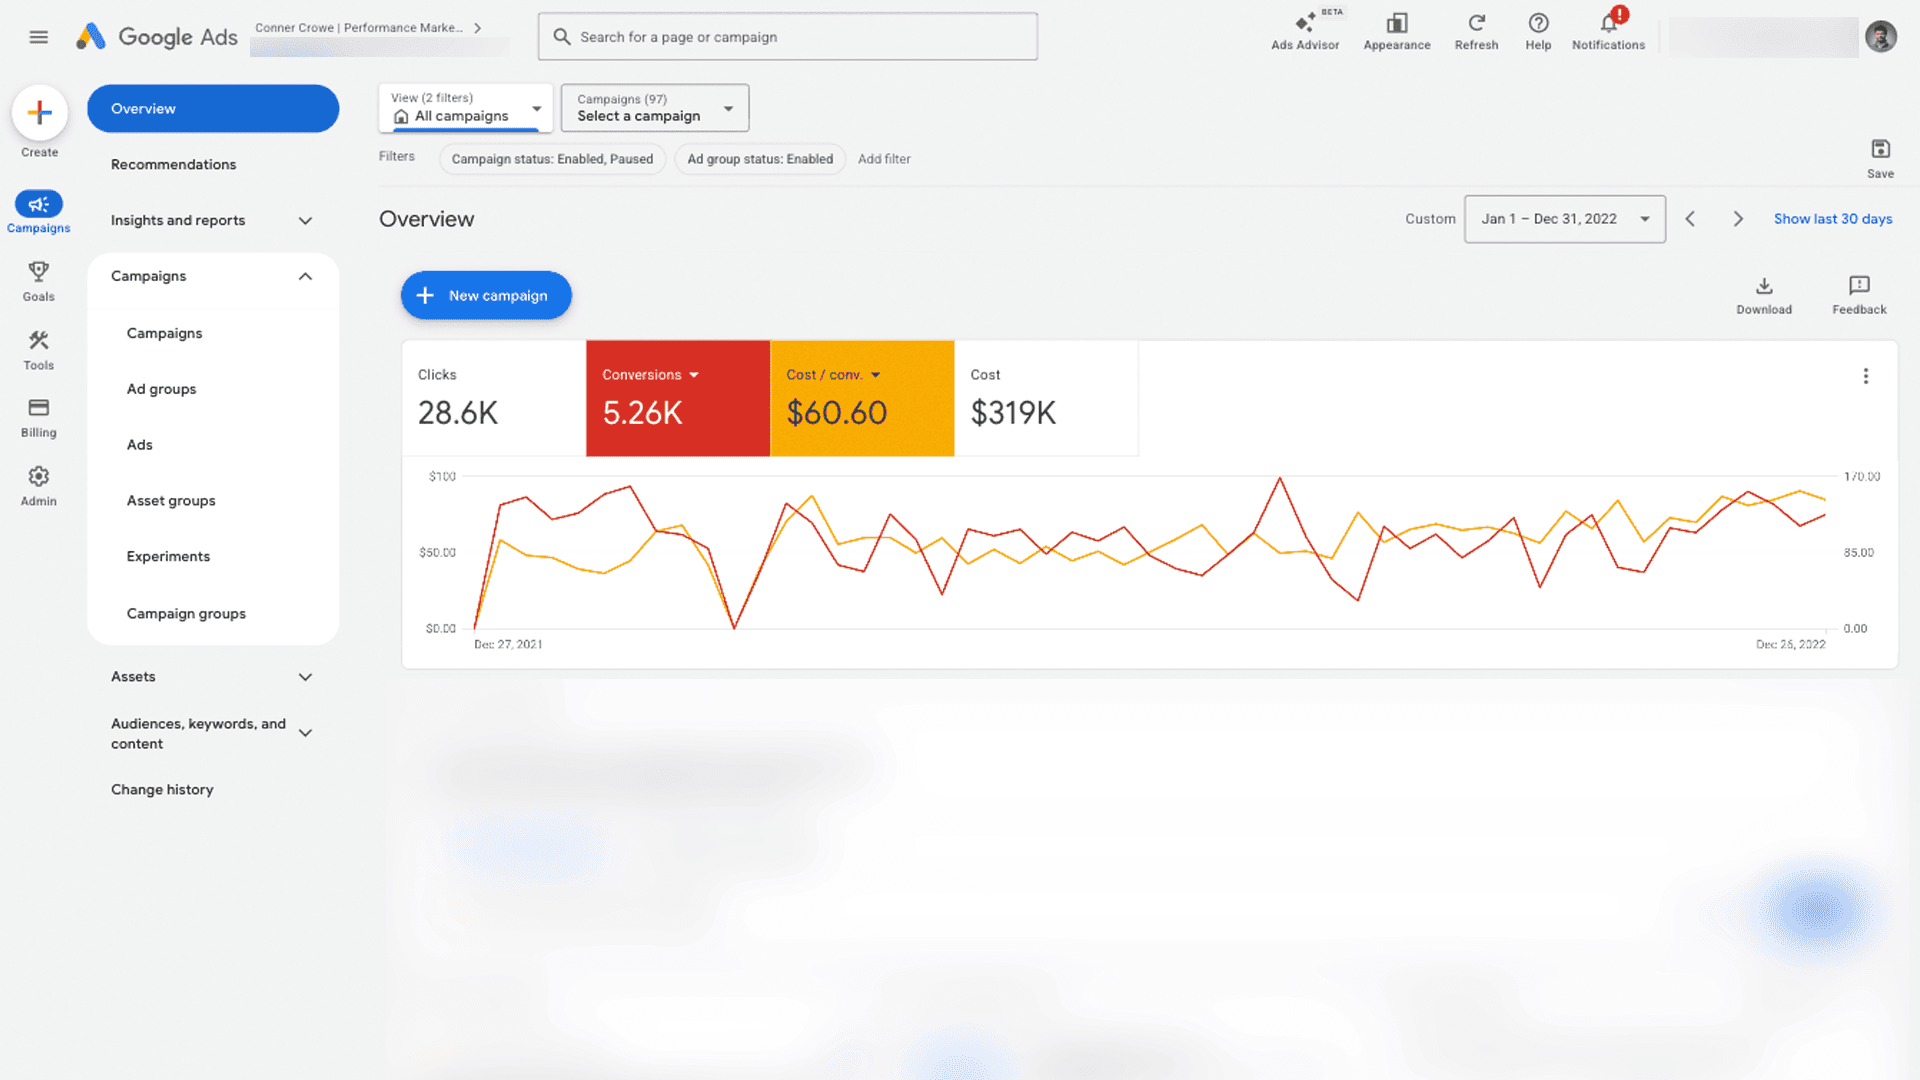Click the Refresh icon
This screenshot has height=1080, width=1920.
[1476, 23]
